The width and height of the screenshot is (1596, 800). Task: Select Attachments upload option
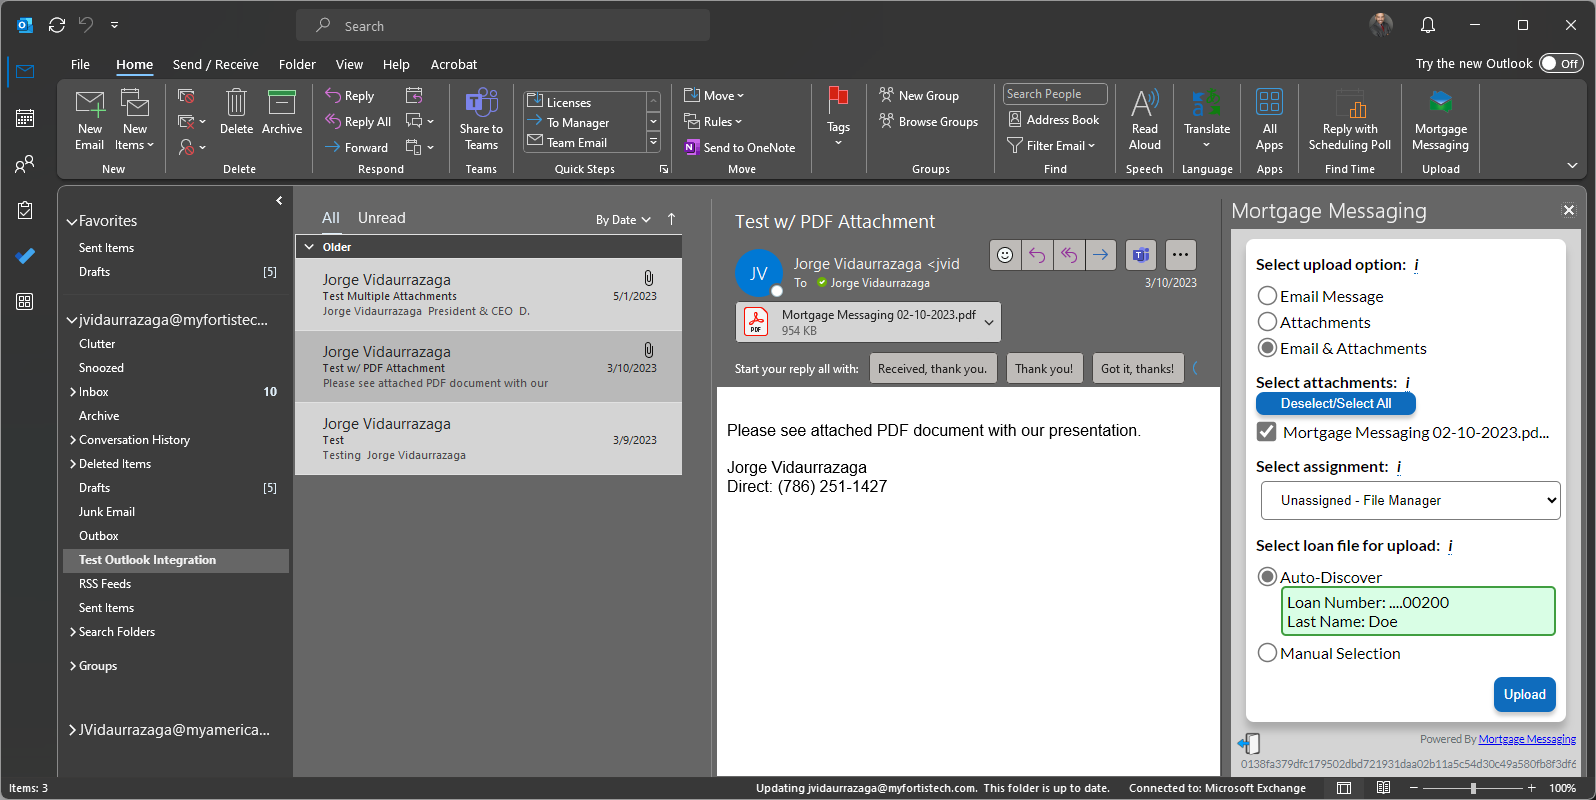(x=1267, y=322)
